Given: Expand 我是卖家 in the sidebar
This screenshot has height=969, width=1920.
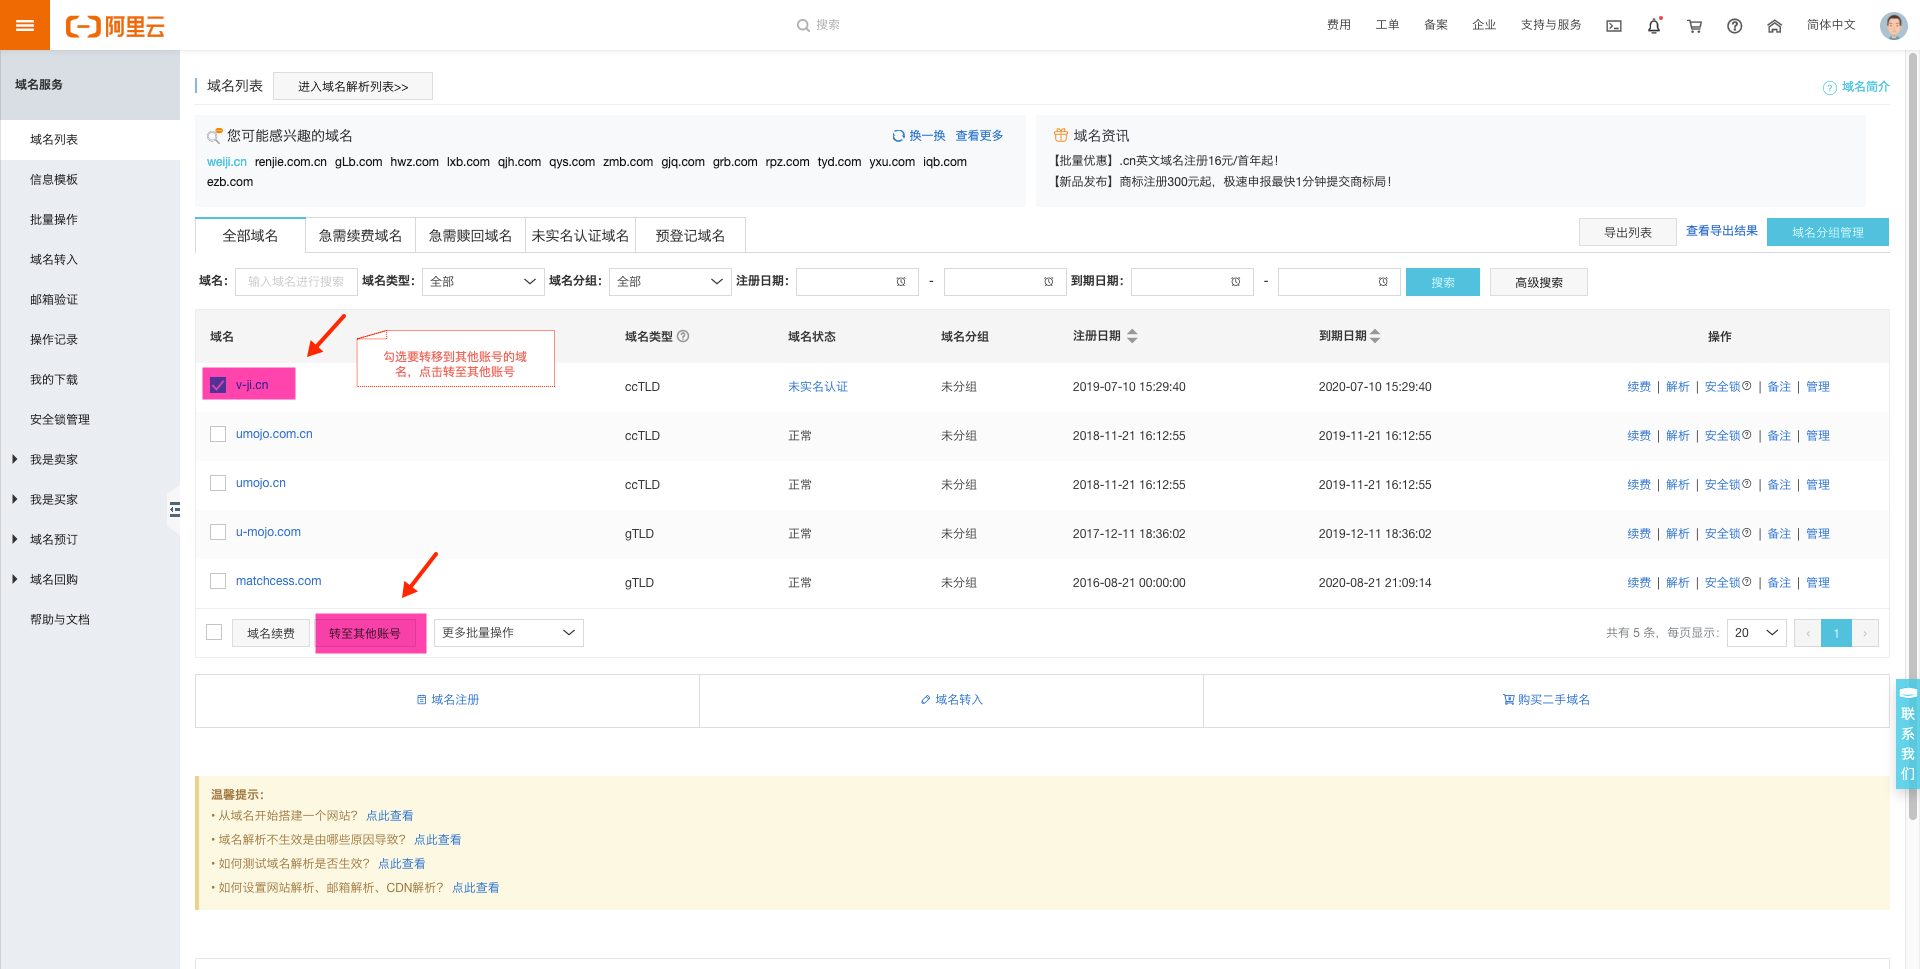Looking at the screenshot, I should (x=54, y=460).
